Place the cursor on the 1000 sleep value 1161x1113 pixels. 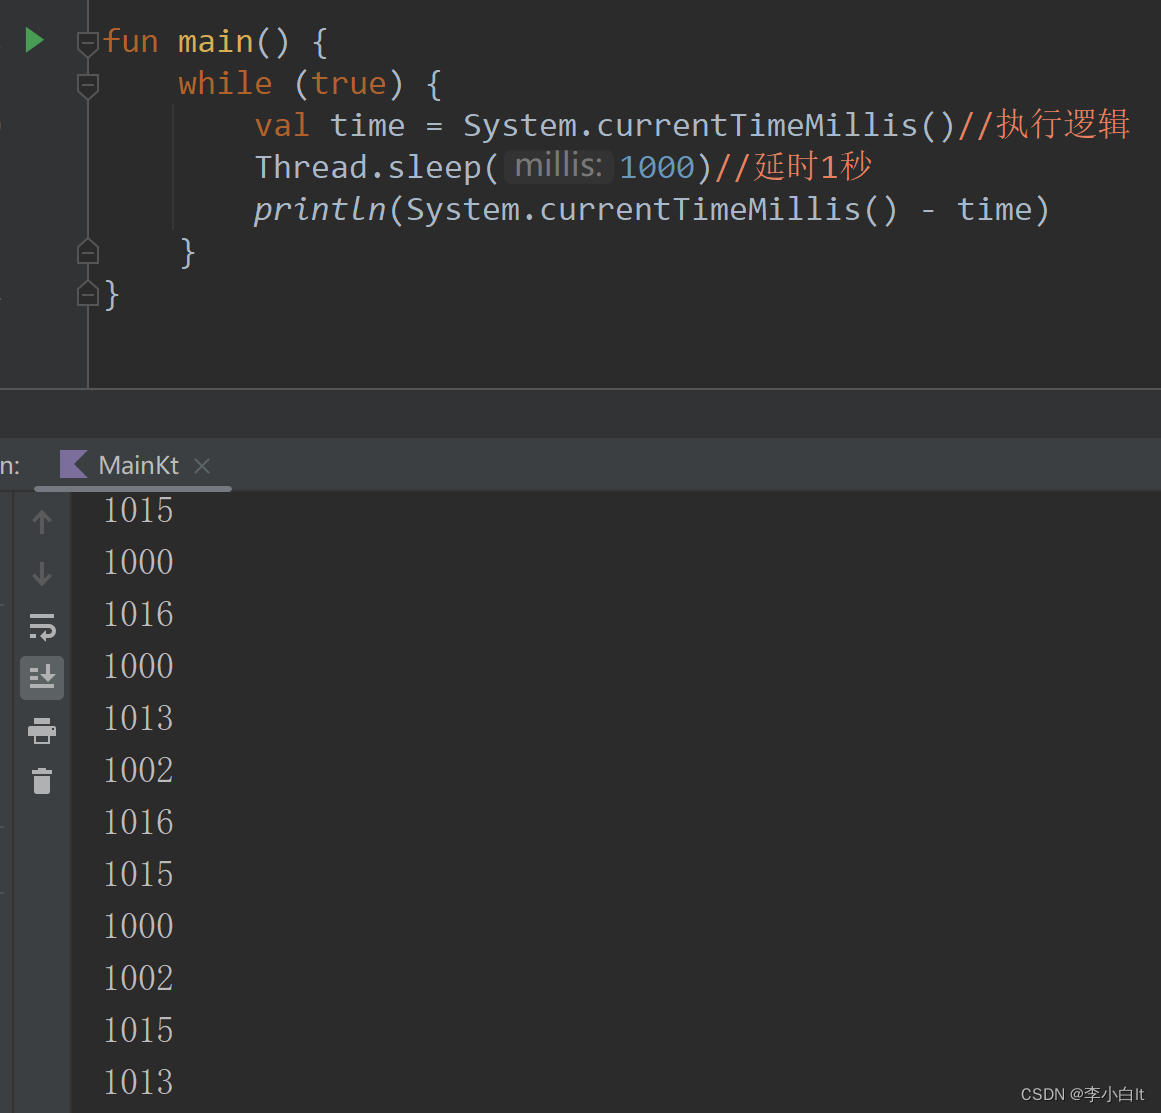(657, 167)
